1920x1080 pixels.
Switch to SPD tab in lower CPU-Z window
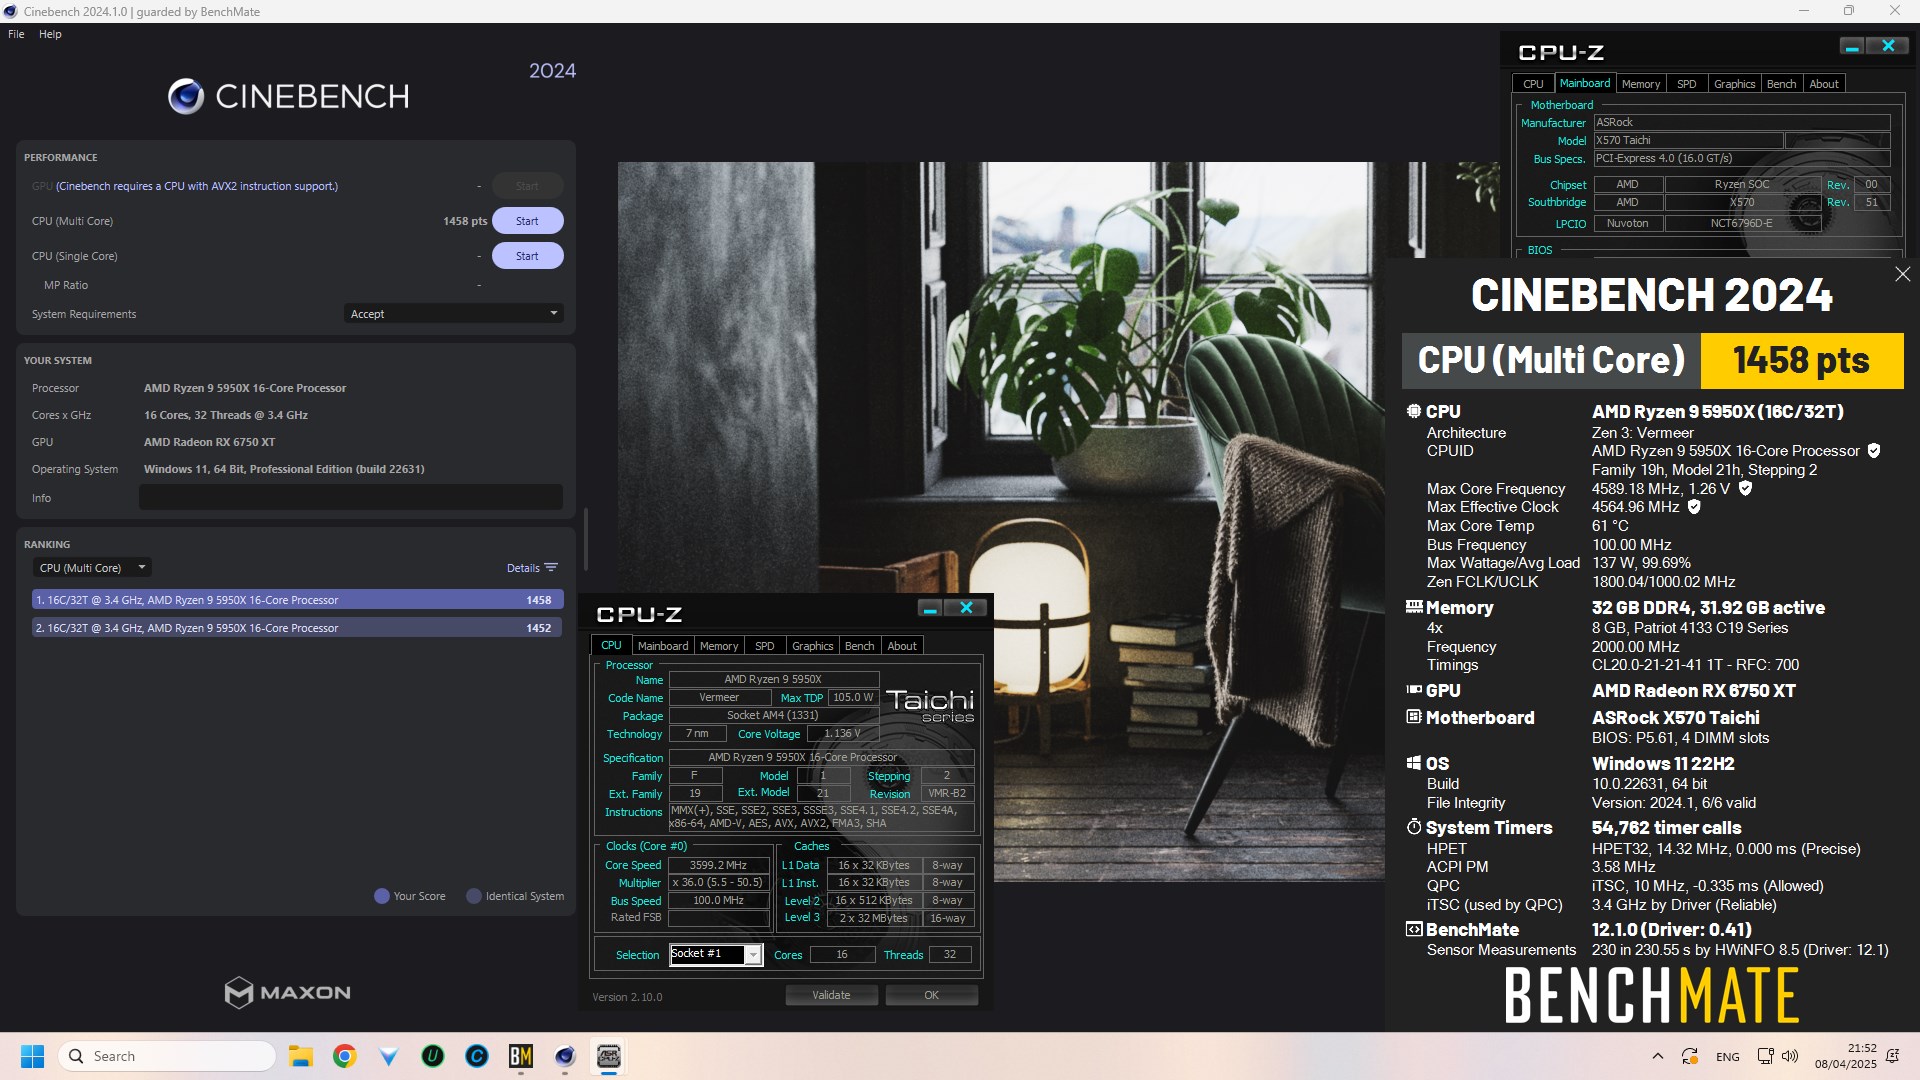pos(765,646)
